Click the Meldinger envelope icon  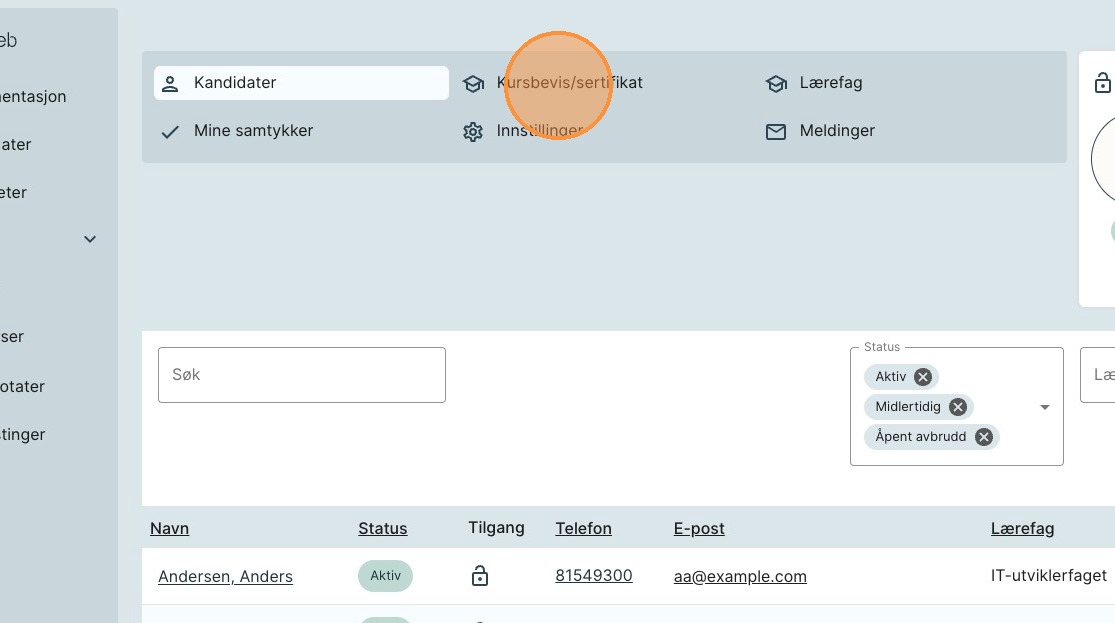pyautogui.click(x=776, y=131)
